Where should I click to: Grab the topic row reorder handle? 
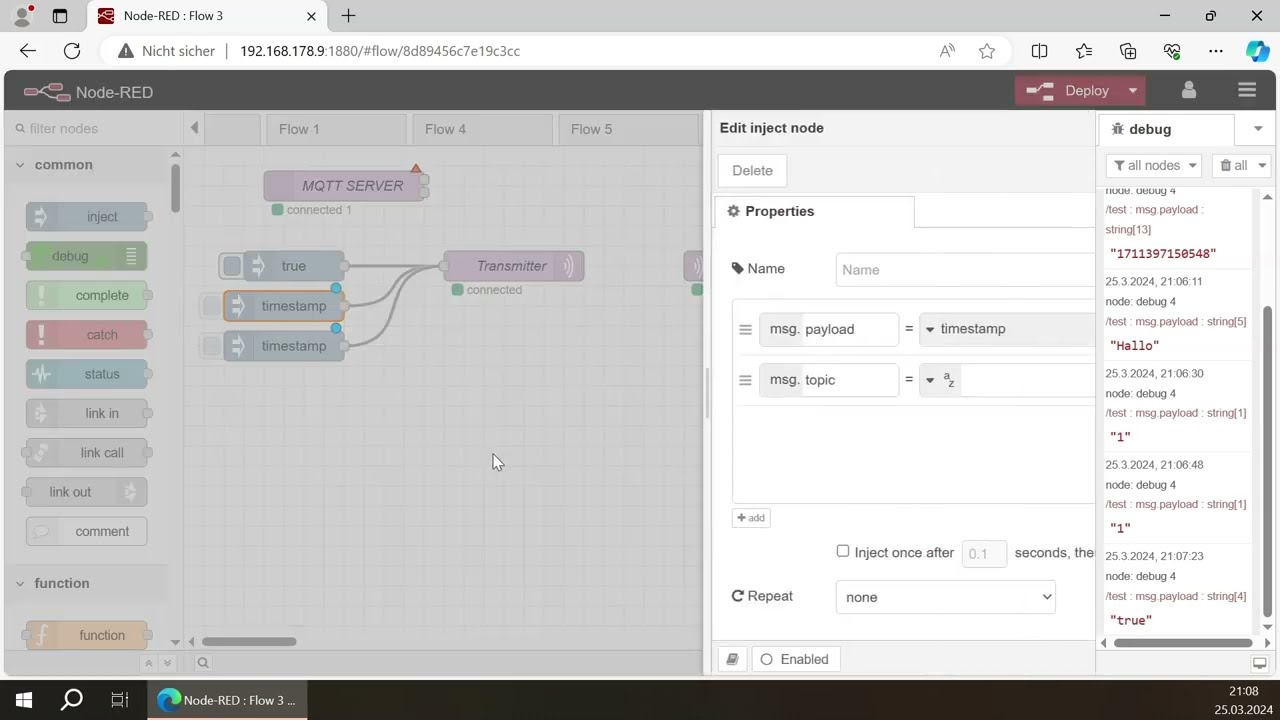click(745, 380)
